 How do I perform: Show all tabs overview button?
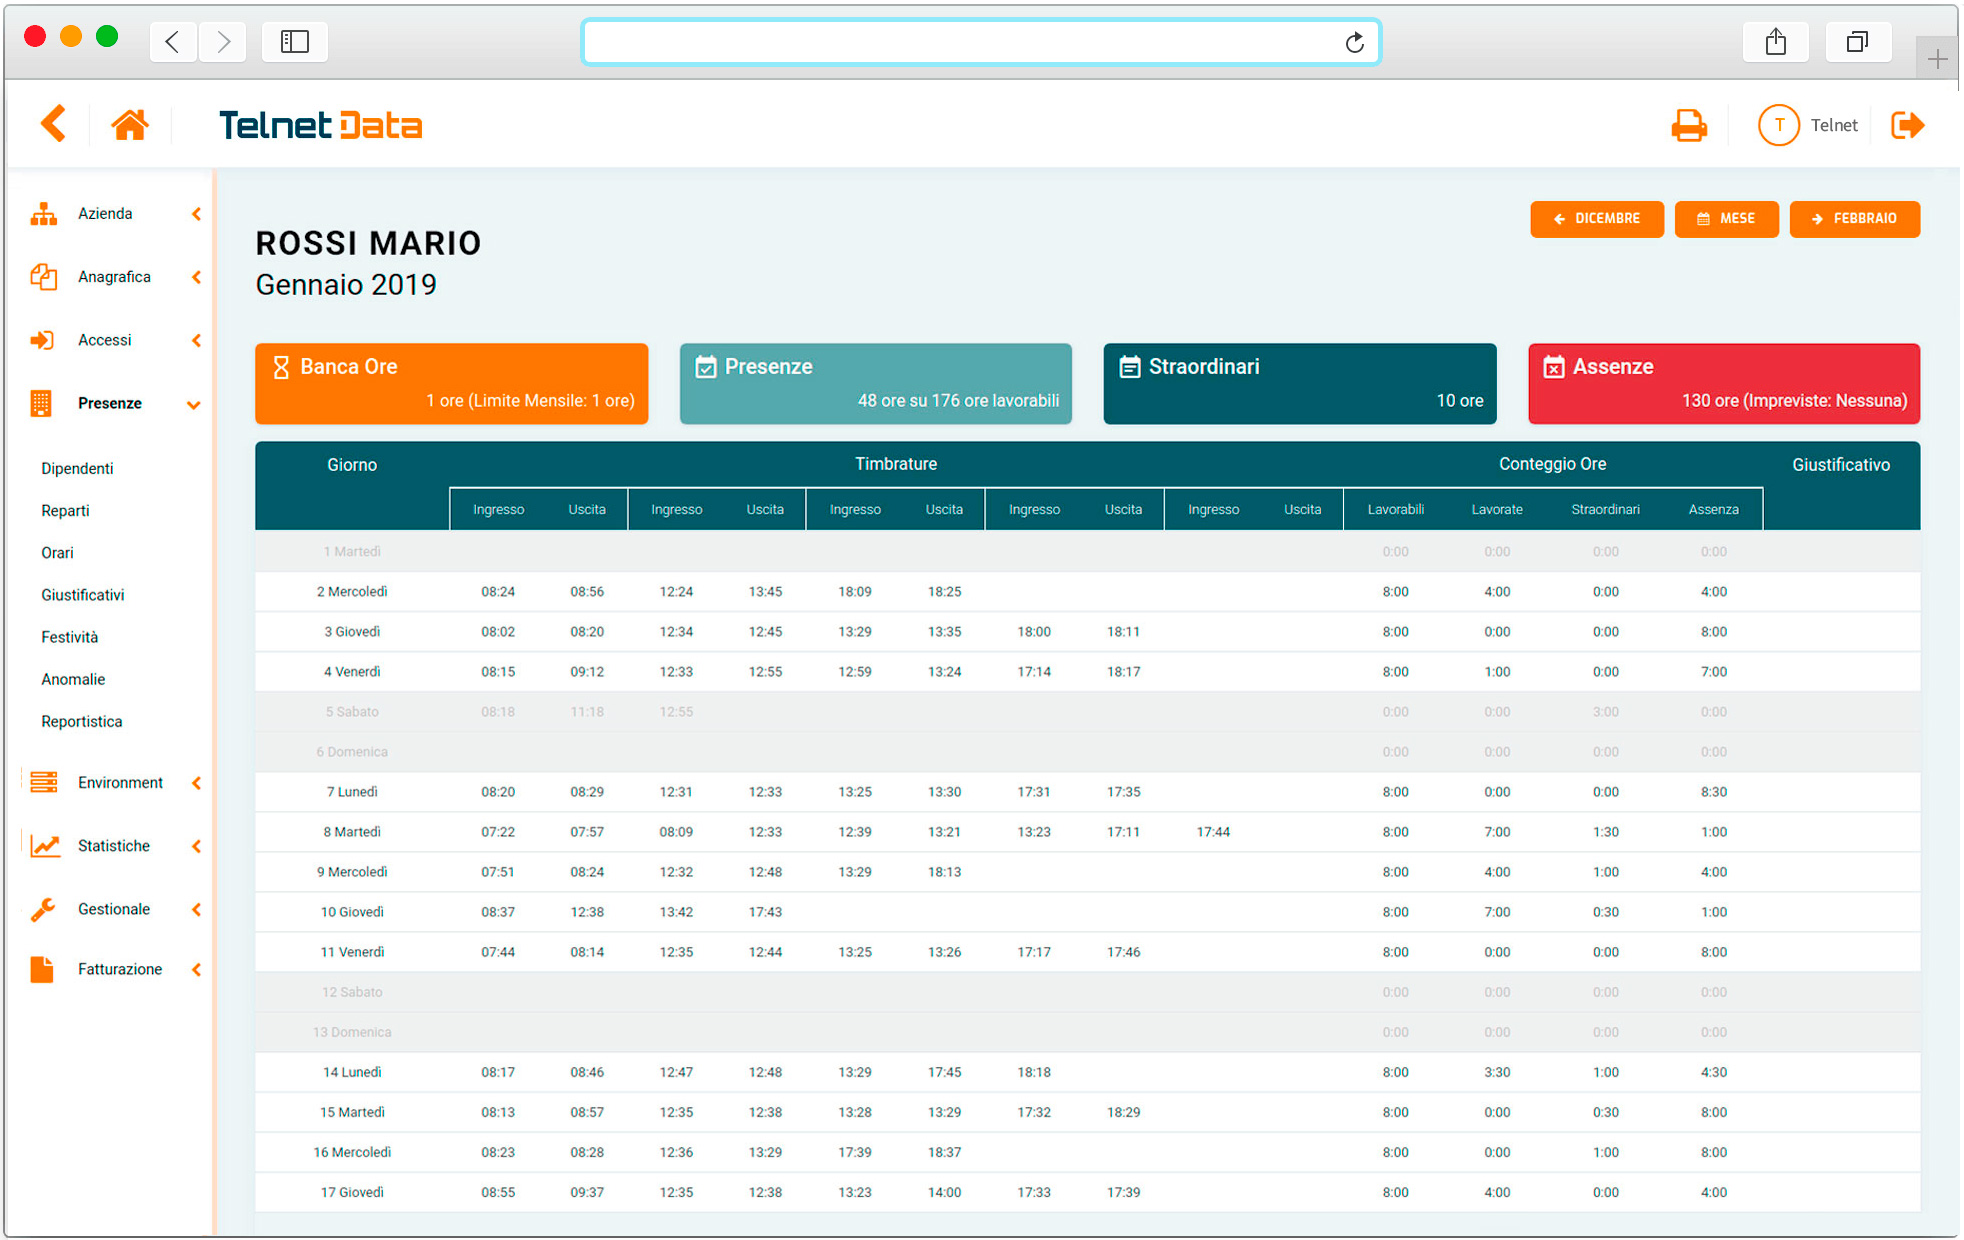(x=1857, y=42)
